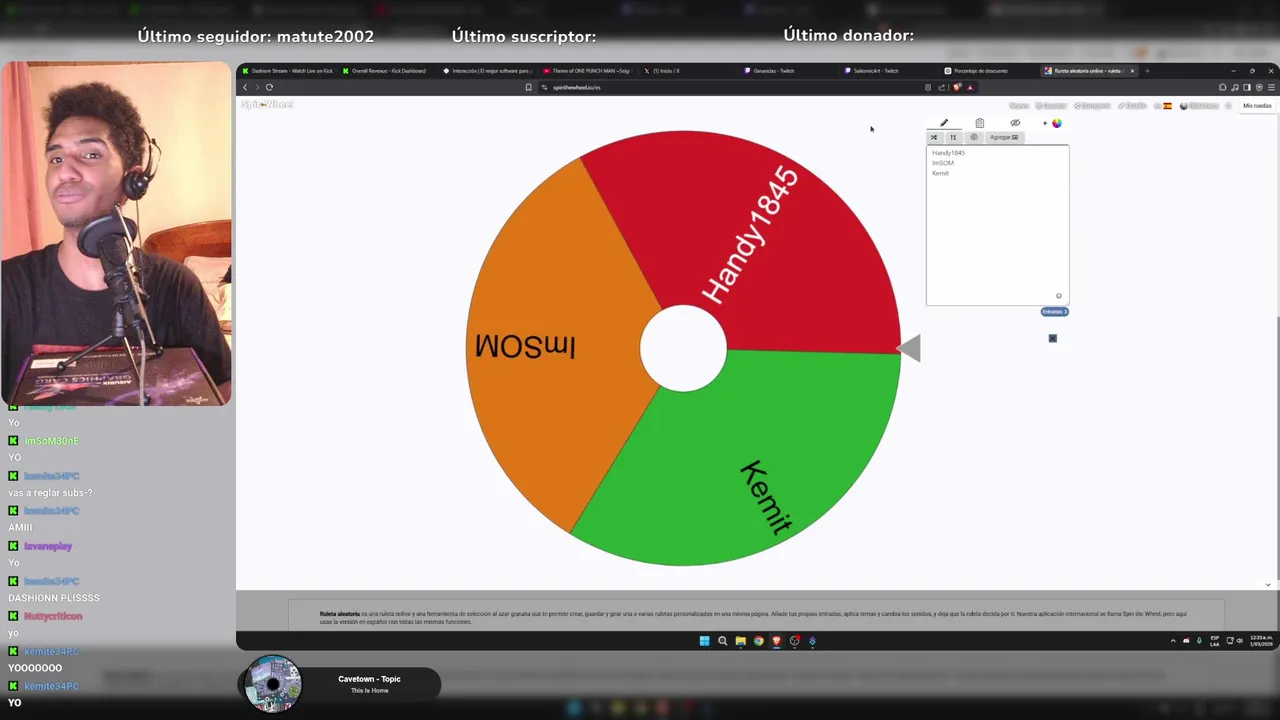This screenshot has width=1280, height=720.
Task: Click the entries count badge
Action: coord(1054,312)
